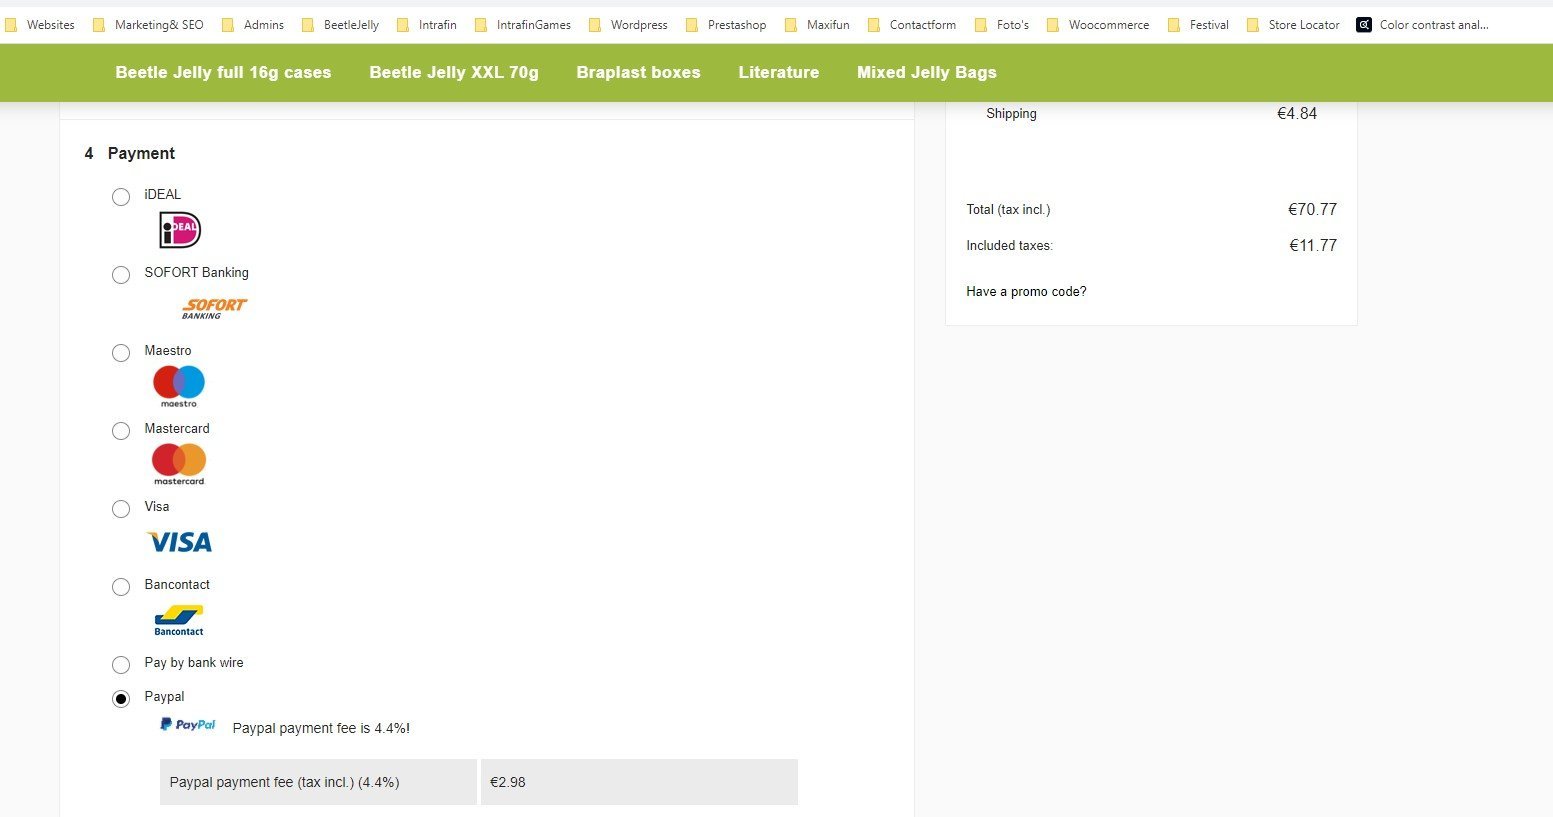Click the €2.98 Paypal fee cell

(x=639, y=782)
